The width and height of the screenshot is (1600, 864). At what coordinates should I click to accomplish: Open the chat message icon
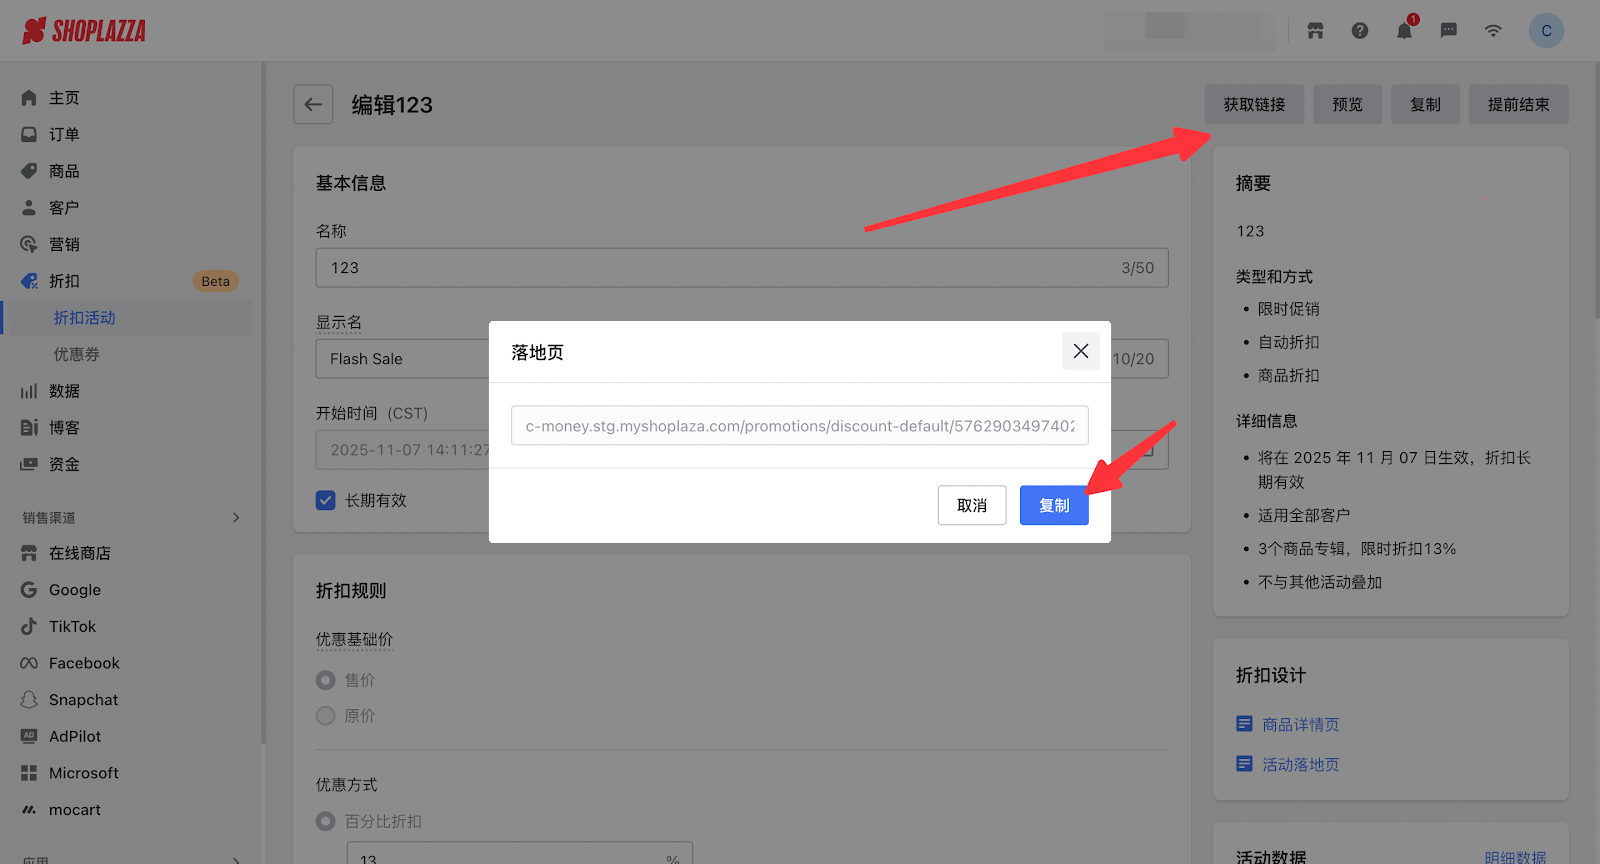(1448, 31)
